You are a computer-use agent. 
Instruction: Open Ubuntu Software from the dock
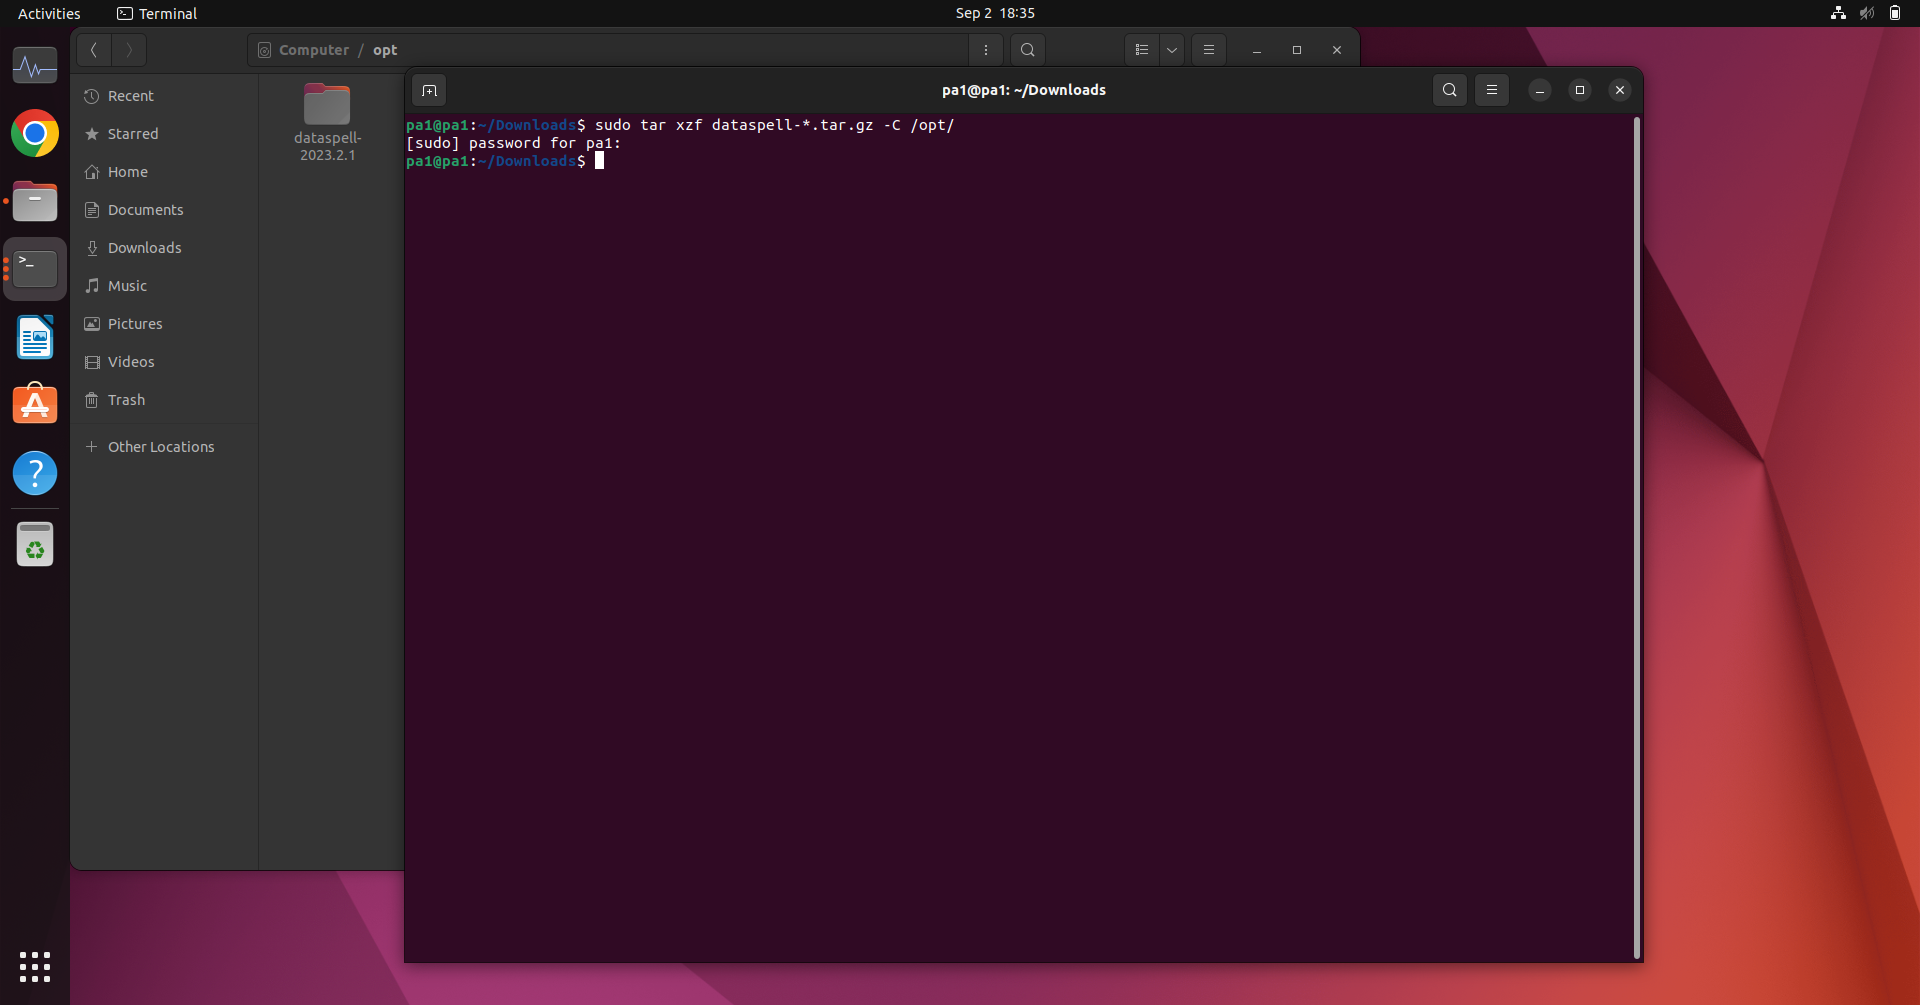(x=35, y=403)
